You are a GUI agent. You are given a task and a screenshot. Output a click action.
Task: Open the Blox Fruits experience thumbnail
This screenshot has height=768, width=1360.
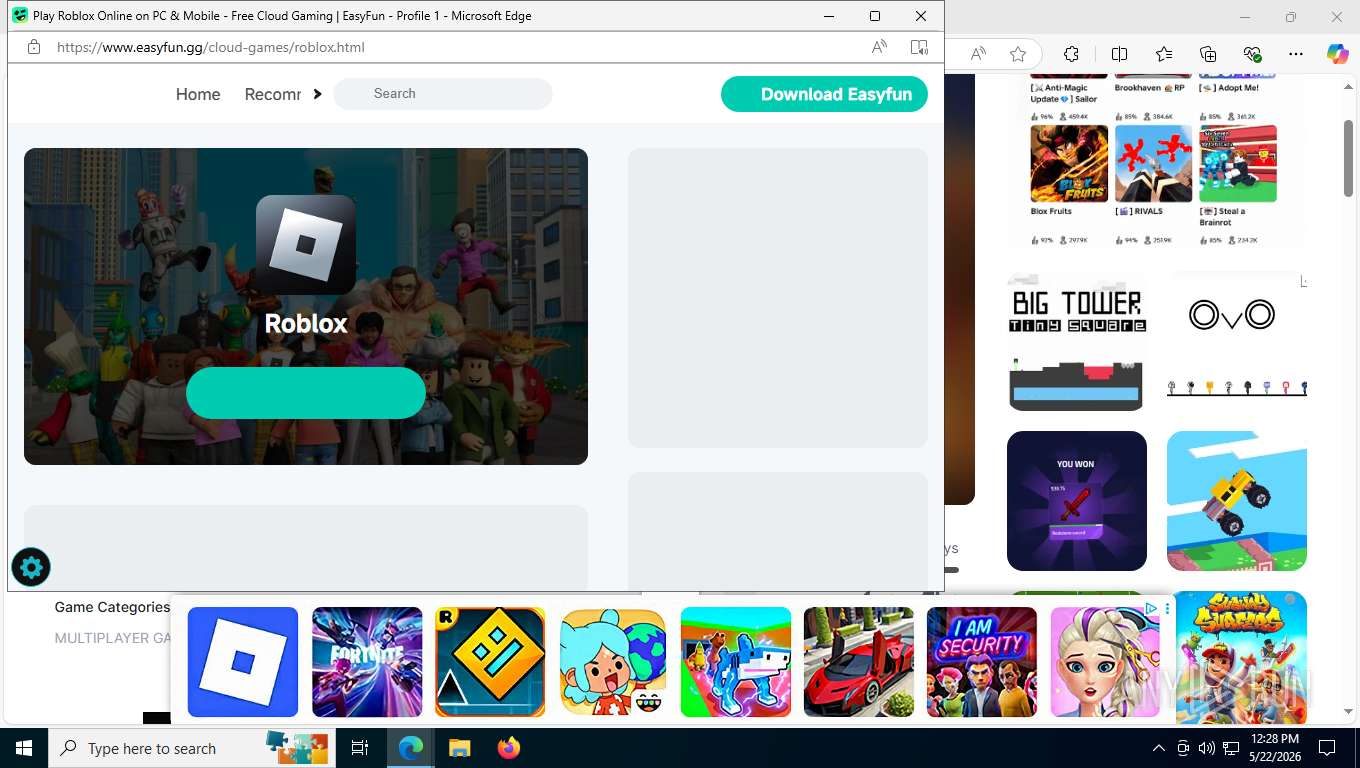tap(1070, 163)
